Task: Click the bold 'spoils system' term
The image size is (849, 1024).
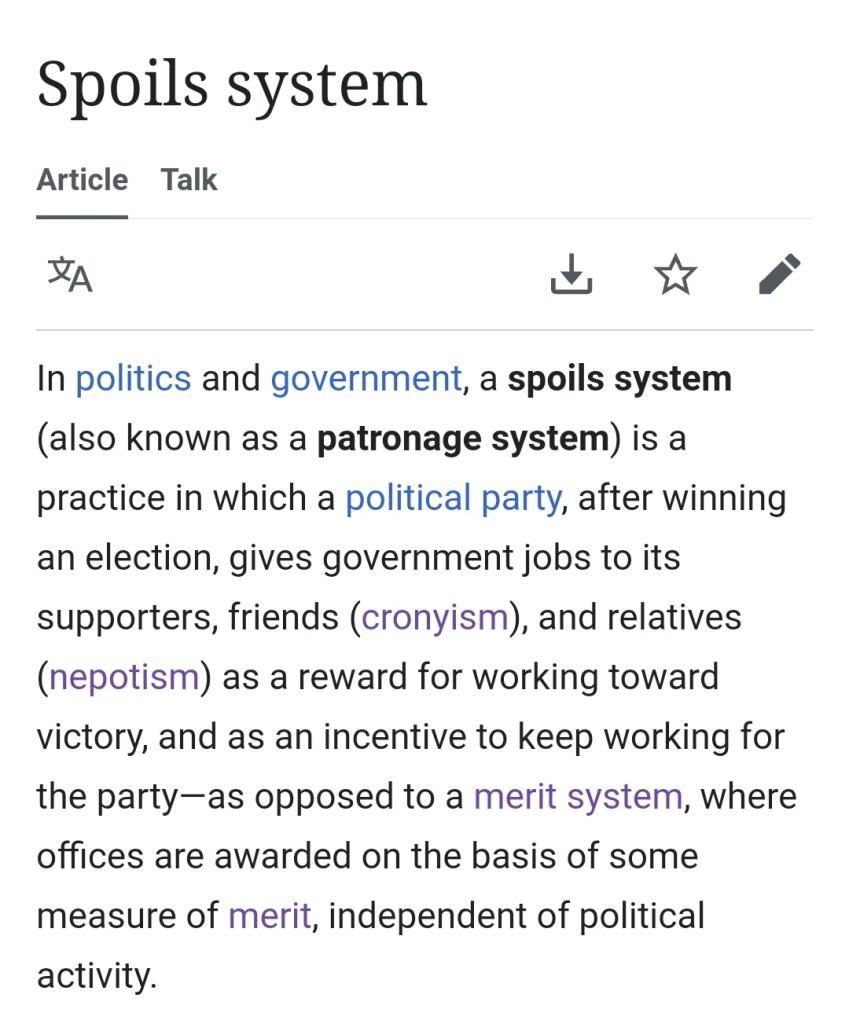Action: (620, 379)
